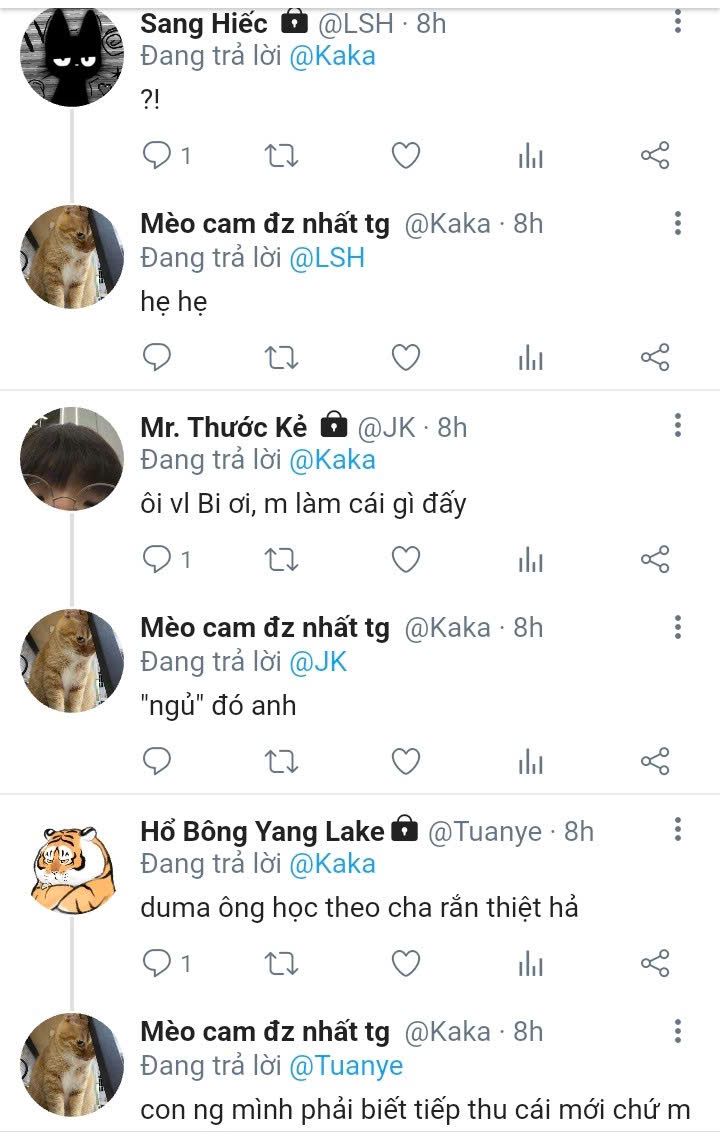View the tiger avatar profile
This screenshot has height=1145, width=720.
[71, 863]
